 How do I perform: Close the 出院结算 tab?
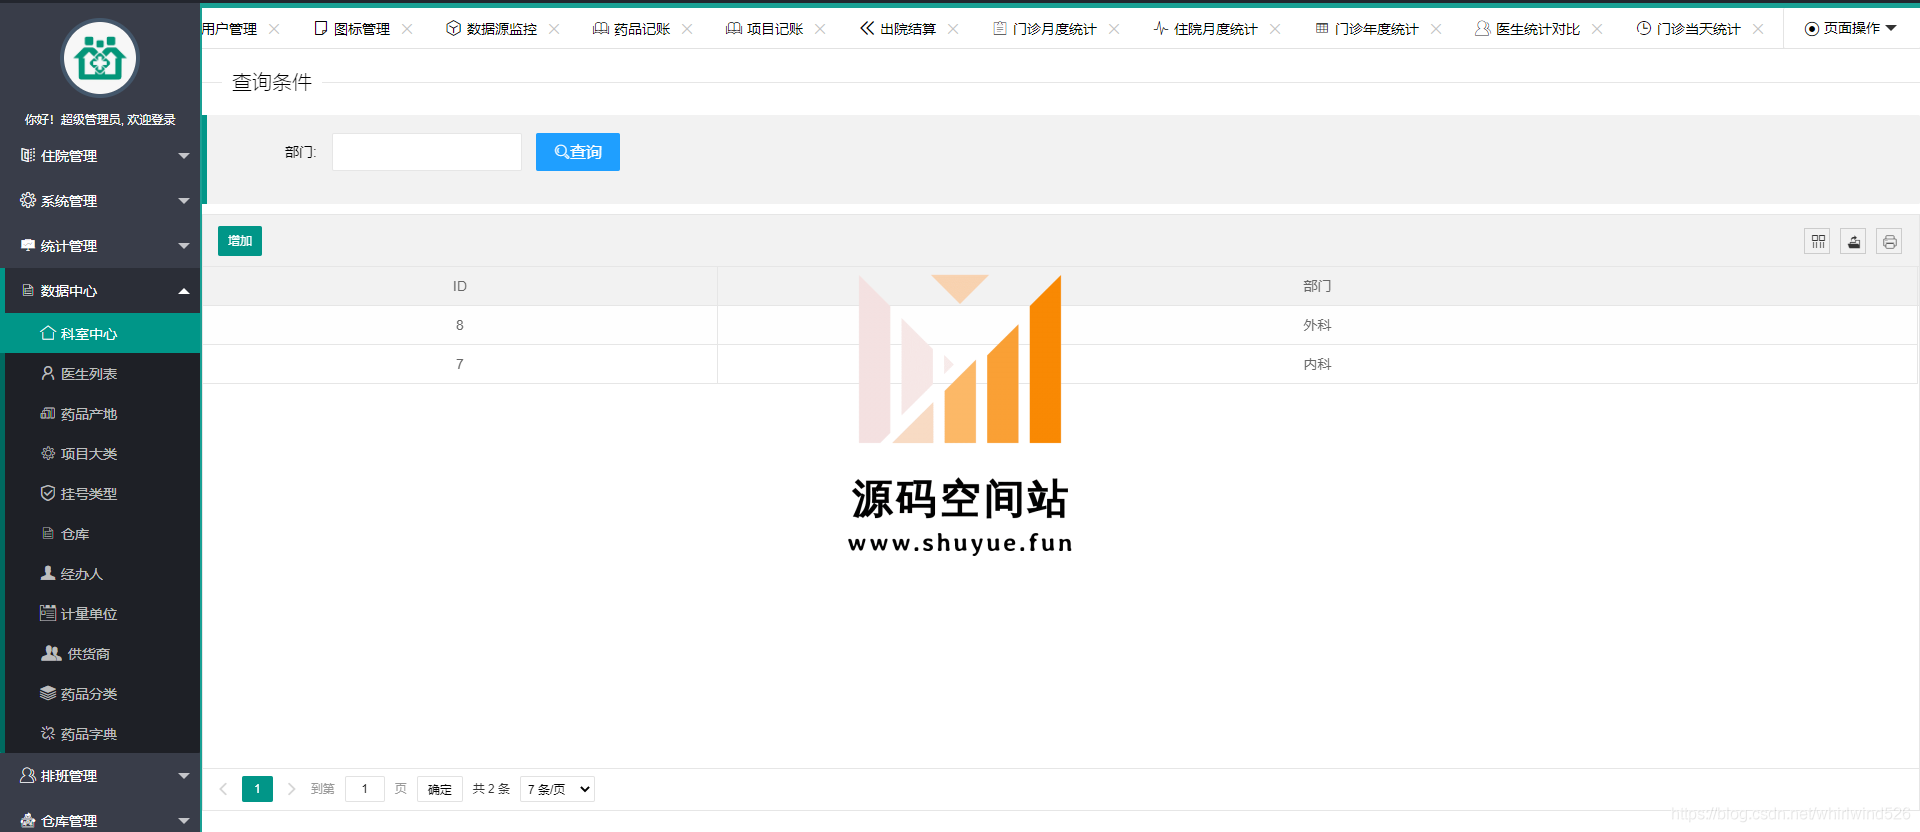[x=953, y=29]
